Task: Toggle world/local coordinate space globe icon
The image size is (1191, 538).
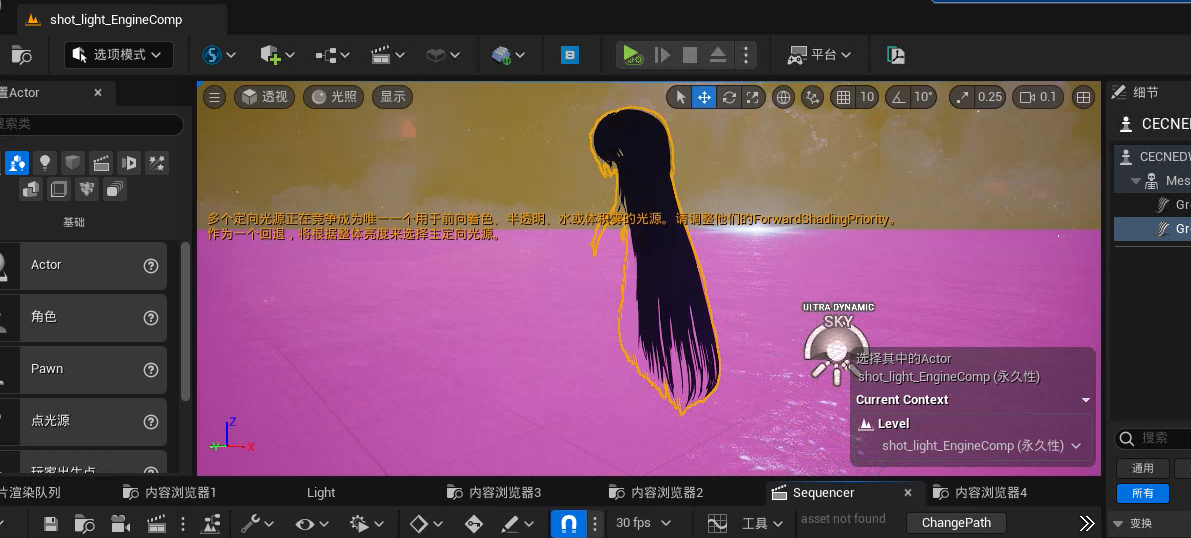Action: tap(784, 97)
